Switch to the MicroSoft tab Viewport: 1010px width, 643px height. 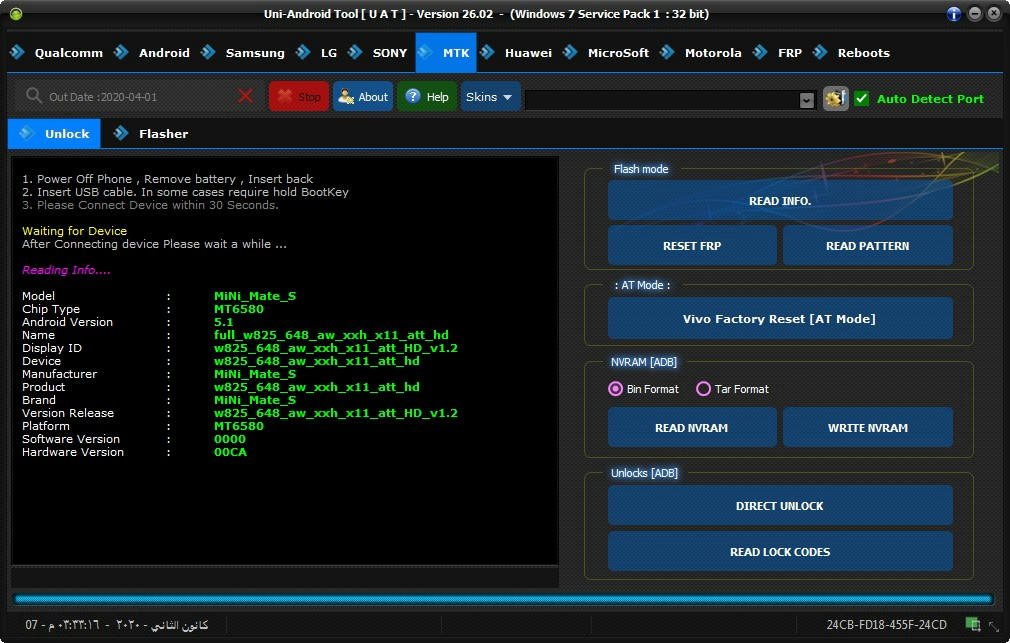(607, 53)
